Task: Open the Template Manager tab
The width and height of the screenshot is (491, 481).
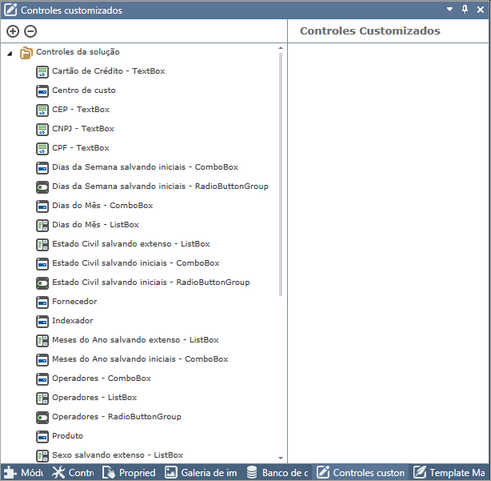Action: (x=449, y=472)
